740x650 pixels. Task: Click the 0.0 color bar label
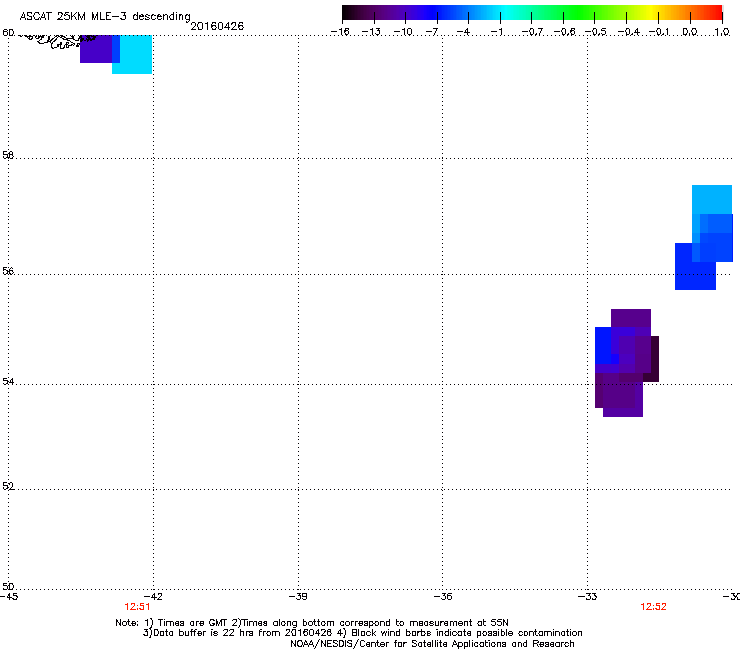(x=690, y=32)
